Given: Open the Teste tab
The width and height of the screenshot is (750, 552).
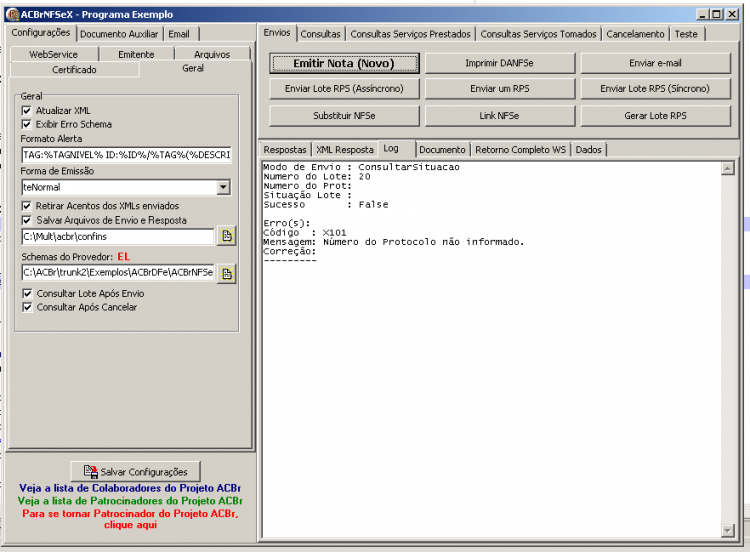Looking at the screenshot, I should tap(686, 34).
